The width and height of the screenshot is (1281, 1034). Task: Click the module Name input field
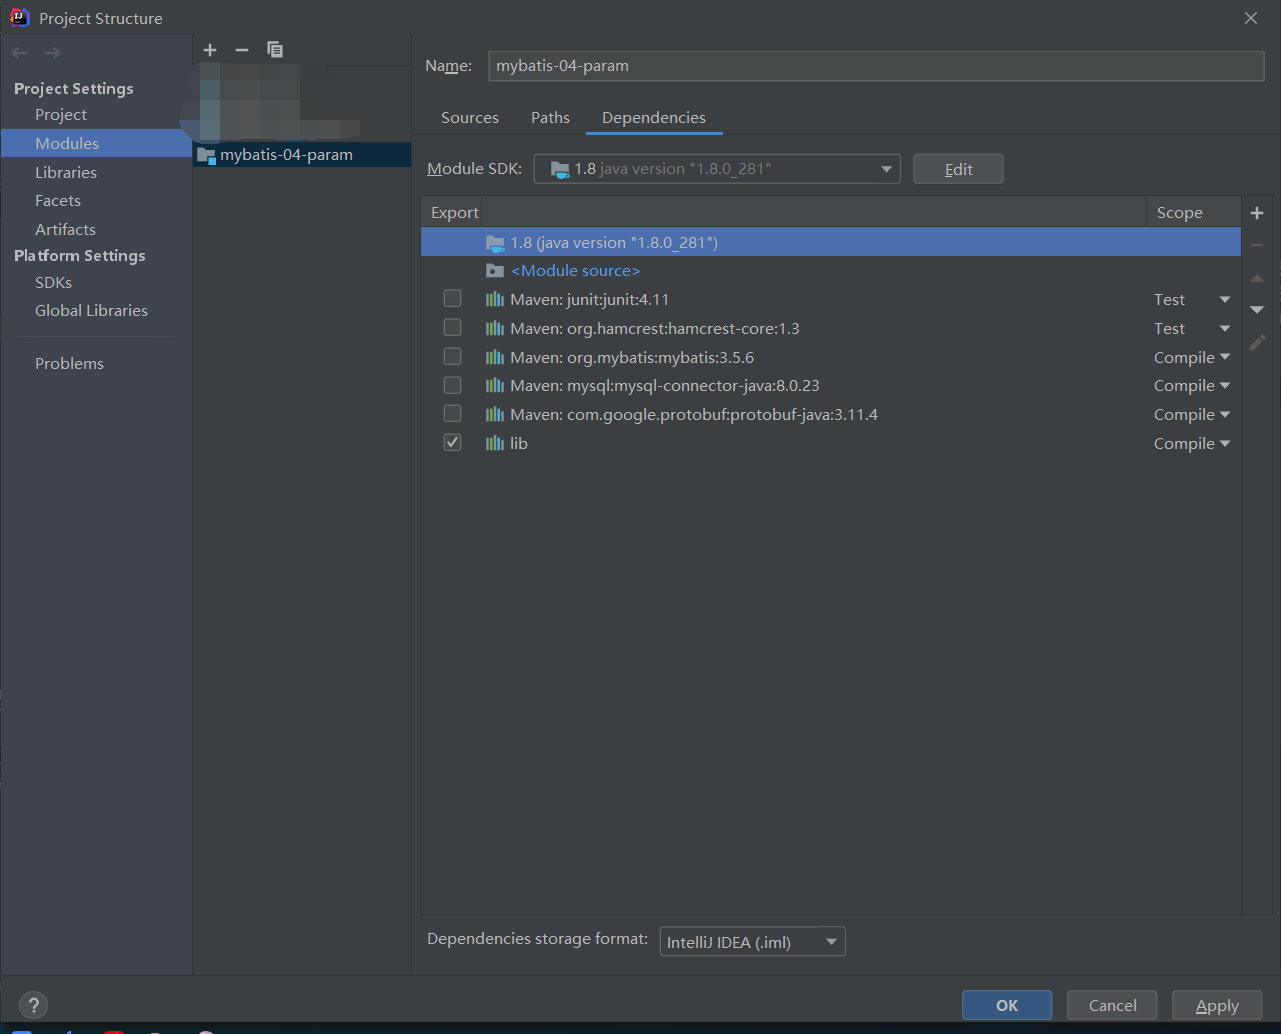pos(876,66)
